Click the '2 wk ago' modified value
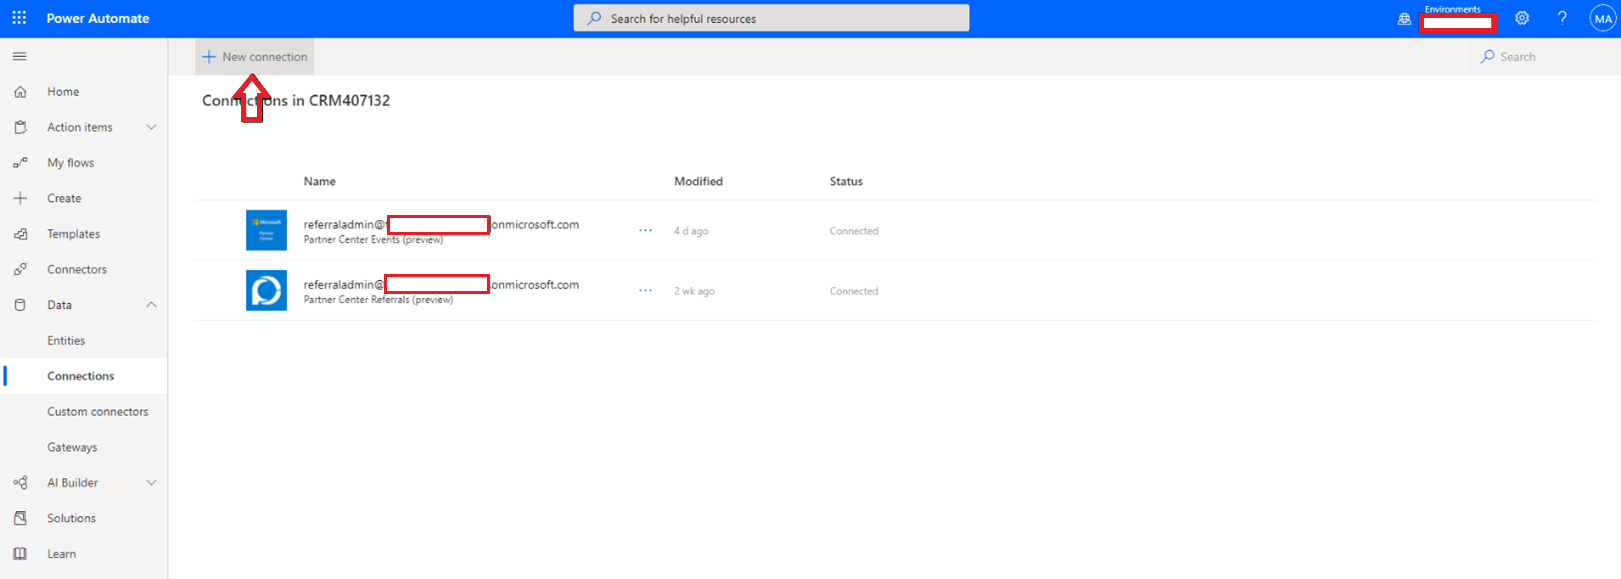1621x579 pixels. [x=694, y=291]
